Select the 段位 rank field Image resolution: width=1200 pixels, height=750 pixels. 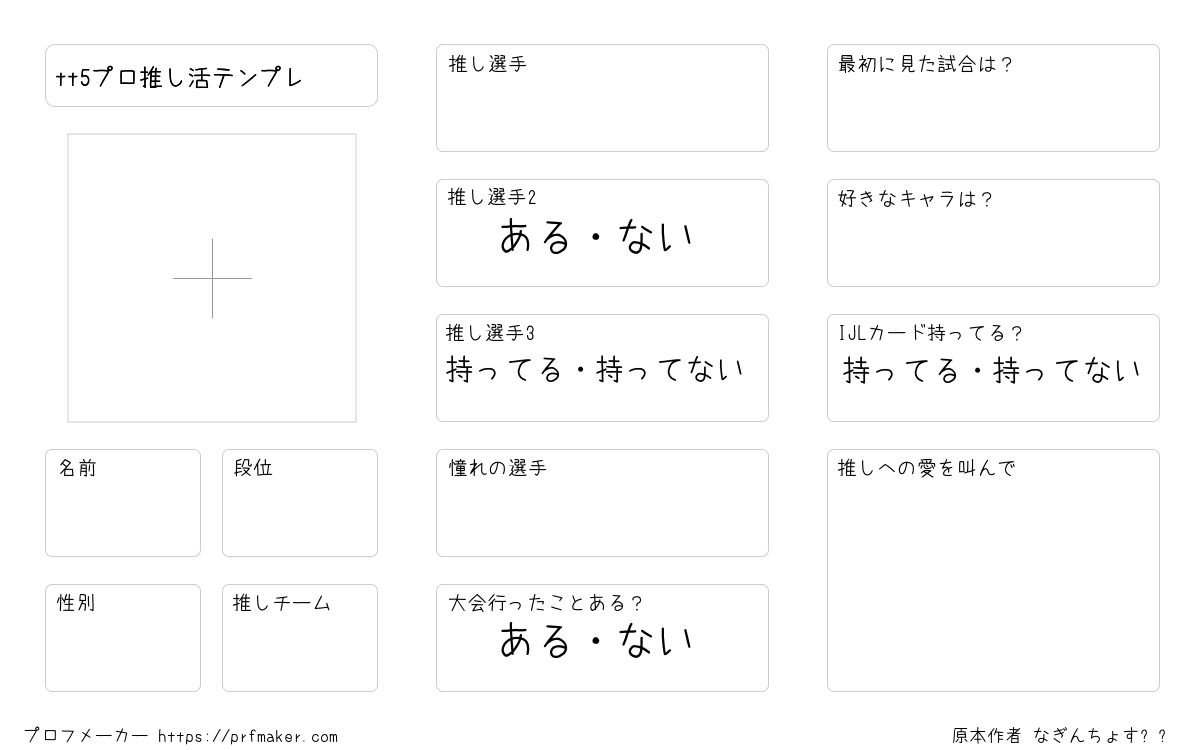pos(300,503)
